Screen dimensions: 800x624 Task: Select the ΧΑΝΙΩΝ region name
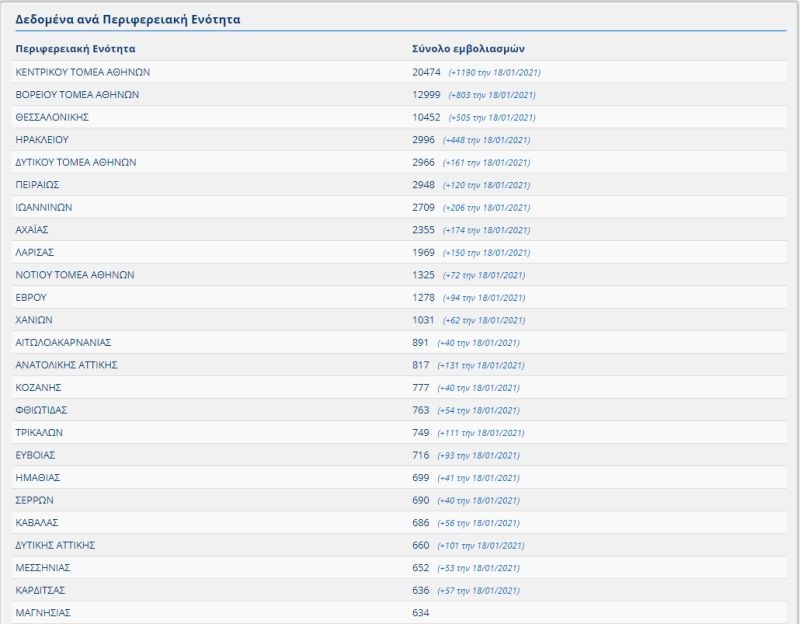click(x=34, y=320)
